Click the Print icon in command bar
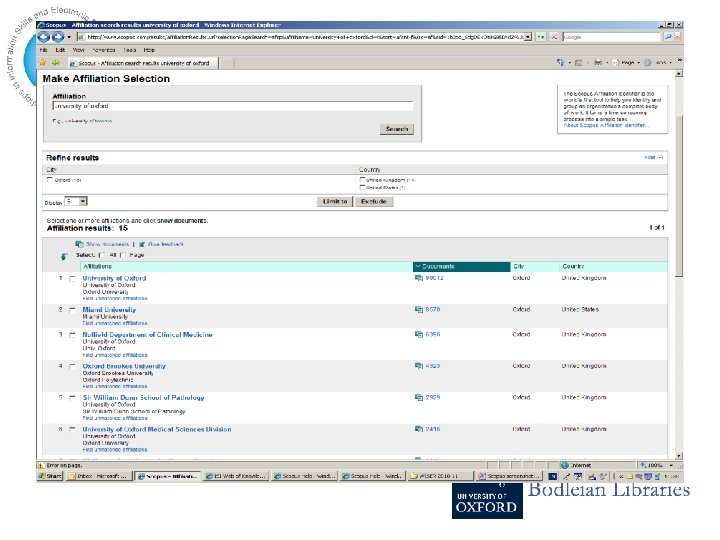 598,62
